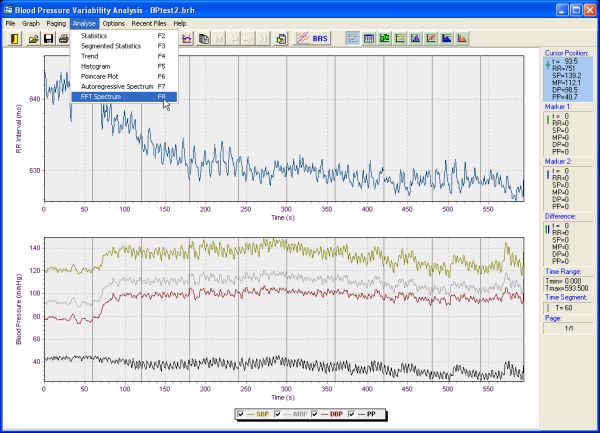The image size is (600, 433).
Task: Click the open file folder icon
Action: pyautogui.click(x=33, y=39)
